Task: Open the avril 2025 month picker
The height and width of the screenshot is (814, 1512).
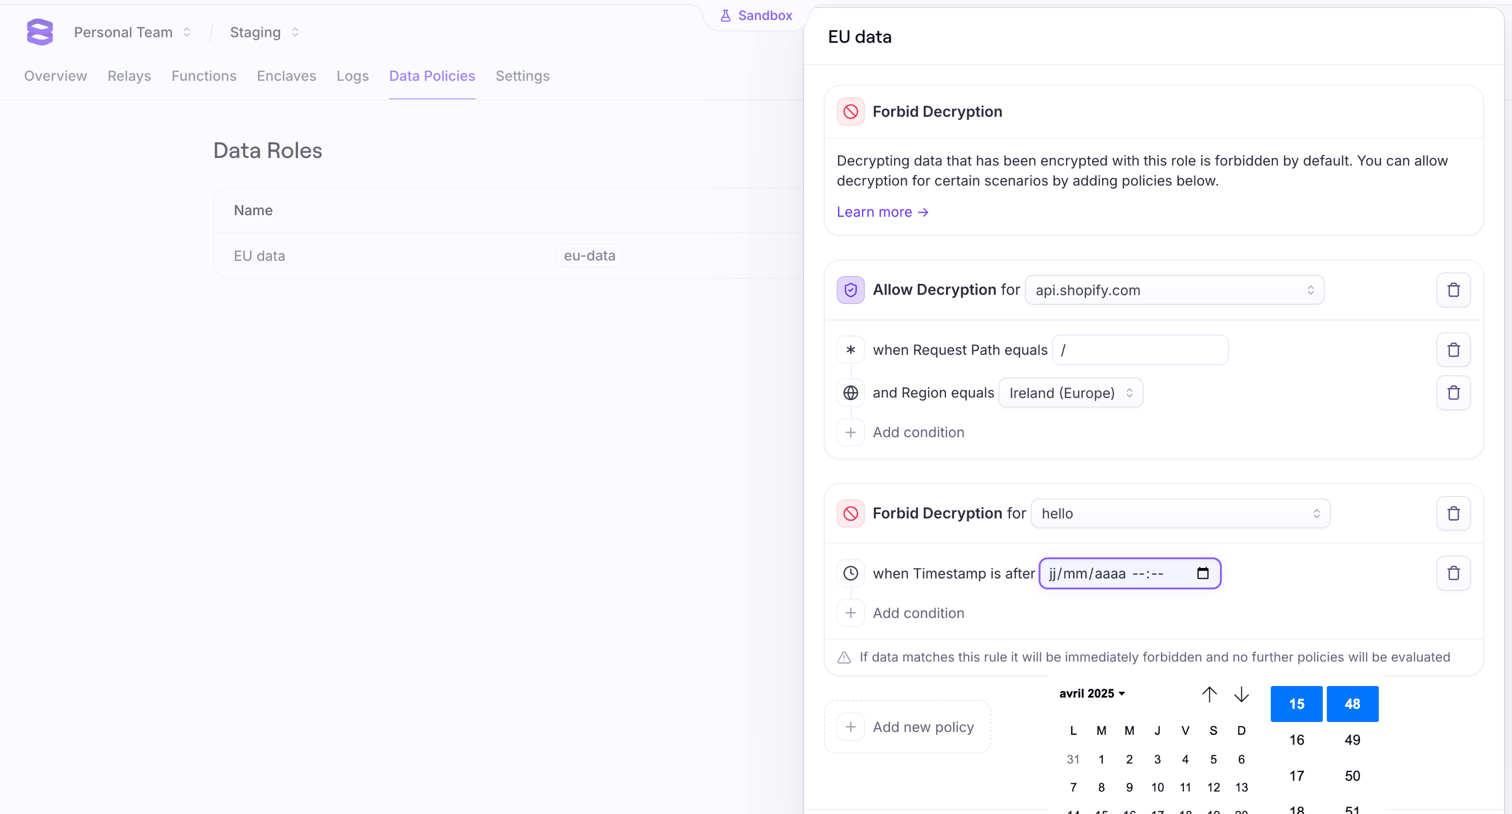Action: [1092, 694]
